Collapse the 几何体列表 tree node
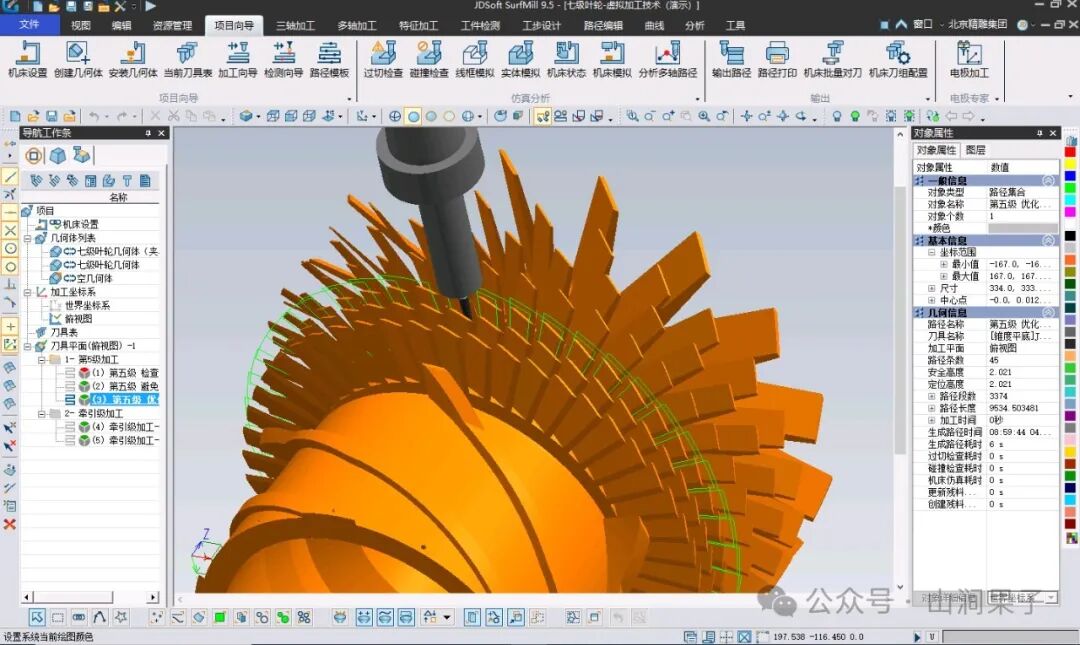The image size is (1080, 645). [x=27, y=238]
